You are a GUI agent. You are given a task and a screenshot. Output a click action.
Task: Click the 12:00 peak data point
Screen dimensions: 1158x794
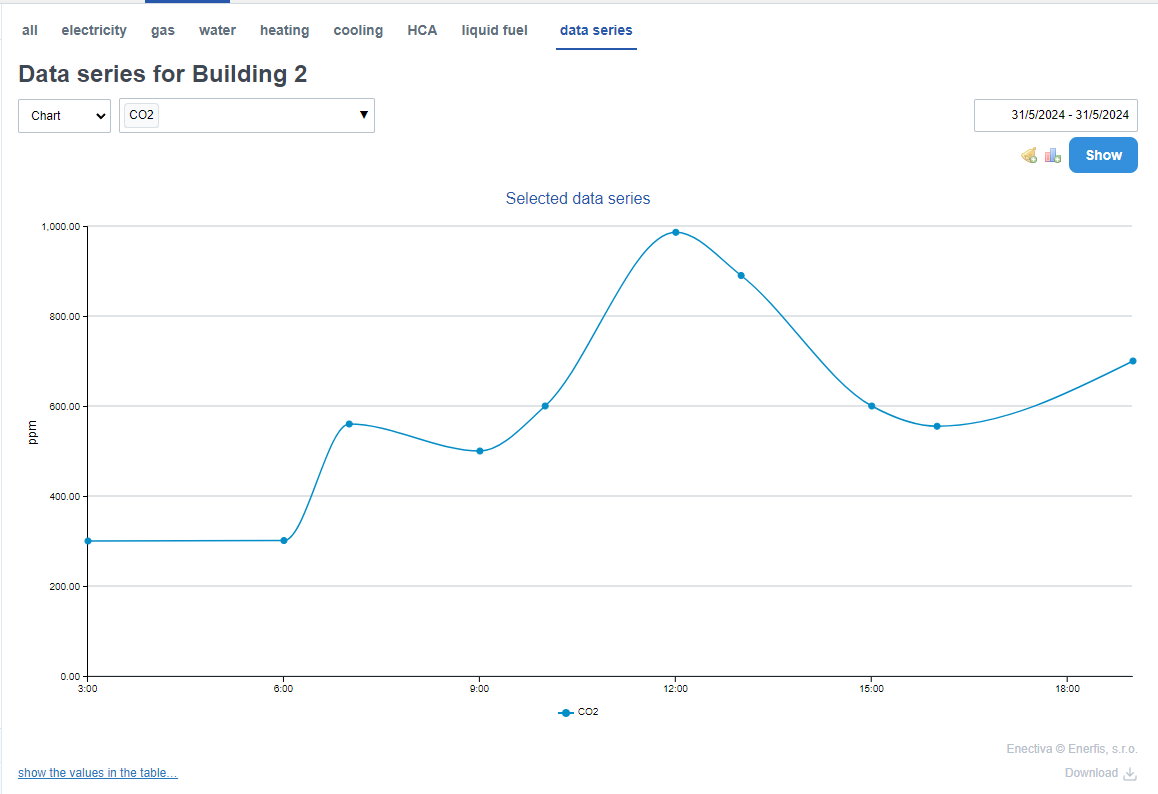(676, 232)
